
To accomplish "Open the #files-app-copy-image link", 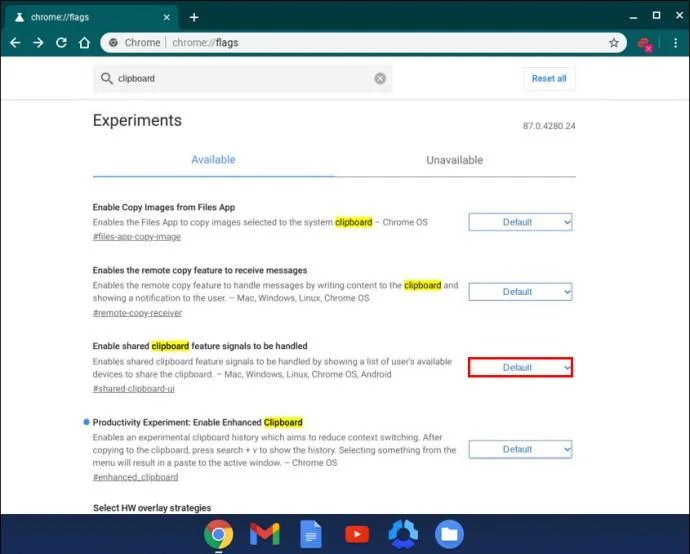I will [137, 237].
